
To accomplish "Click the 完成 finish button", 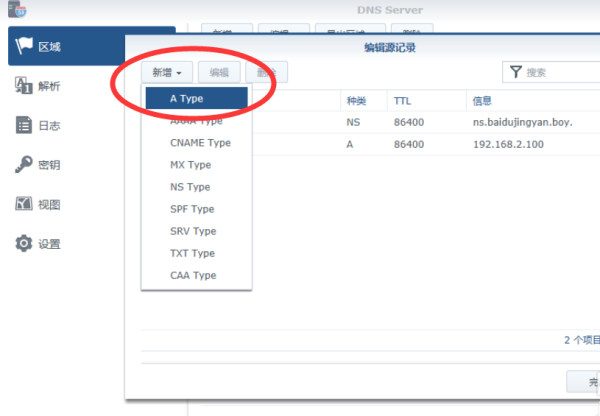I will click(x=583, y=382).
